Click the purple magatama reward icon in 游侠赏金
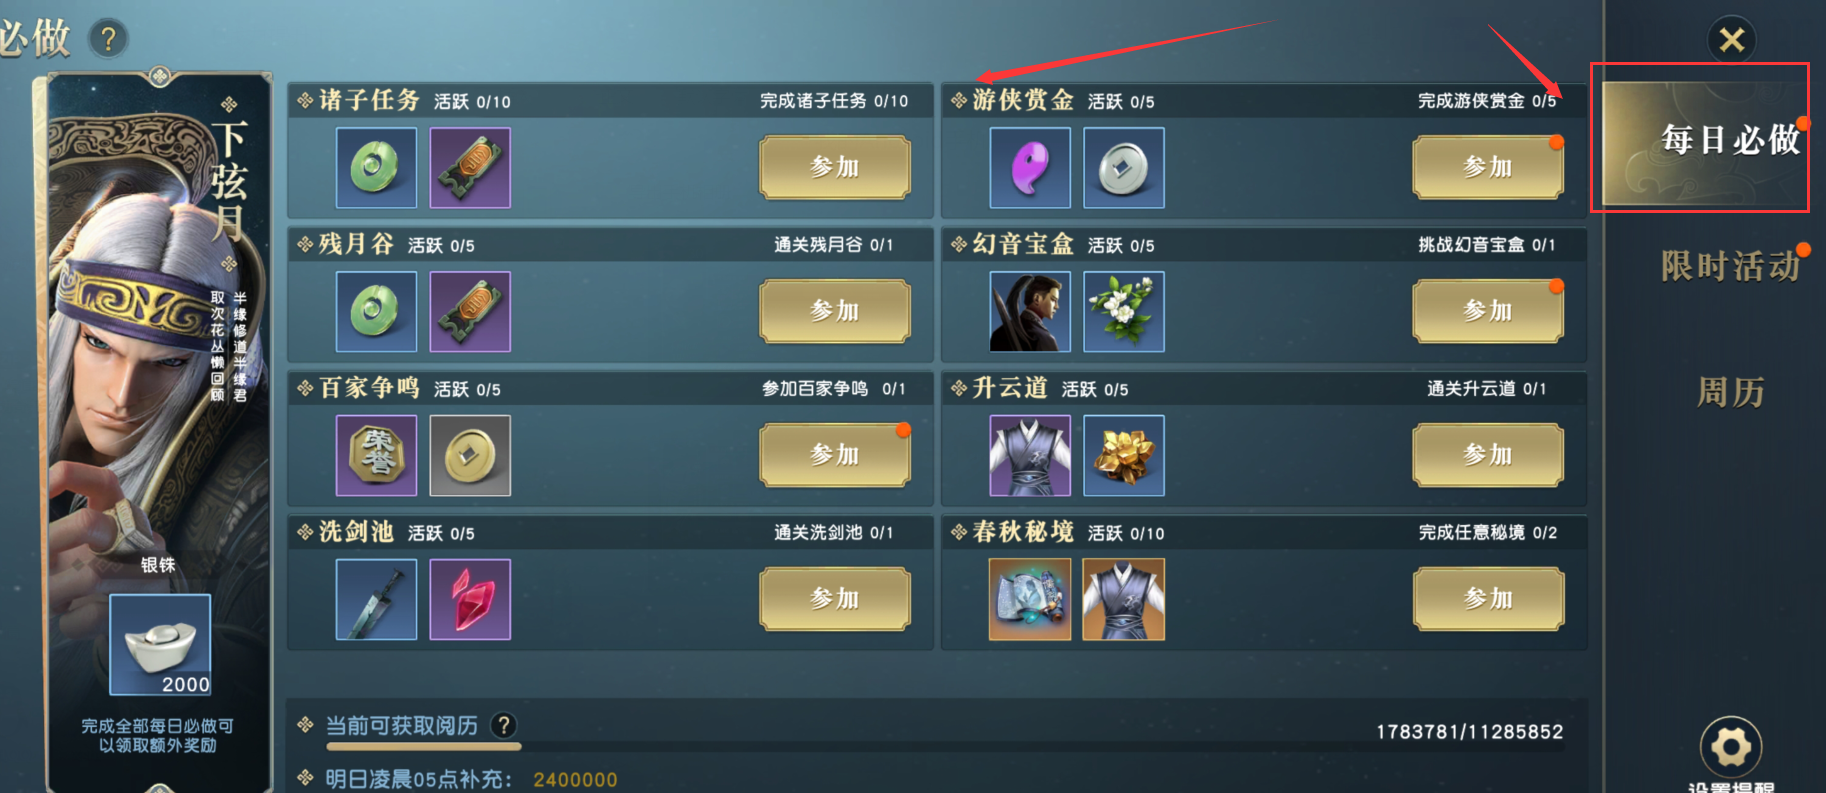The width and height of the screenshot is (1826, 793). 1030,167
